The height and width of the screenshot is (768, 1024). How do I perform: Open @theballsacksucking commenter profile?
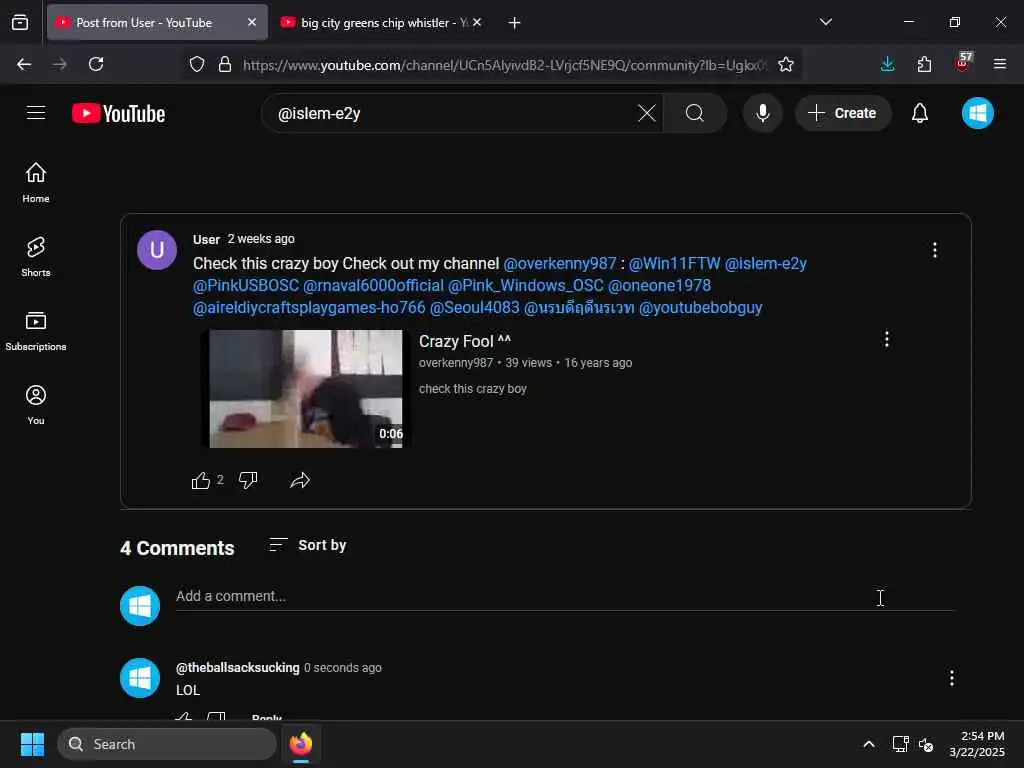(238, 667)
